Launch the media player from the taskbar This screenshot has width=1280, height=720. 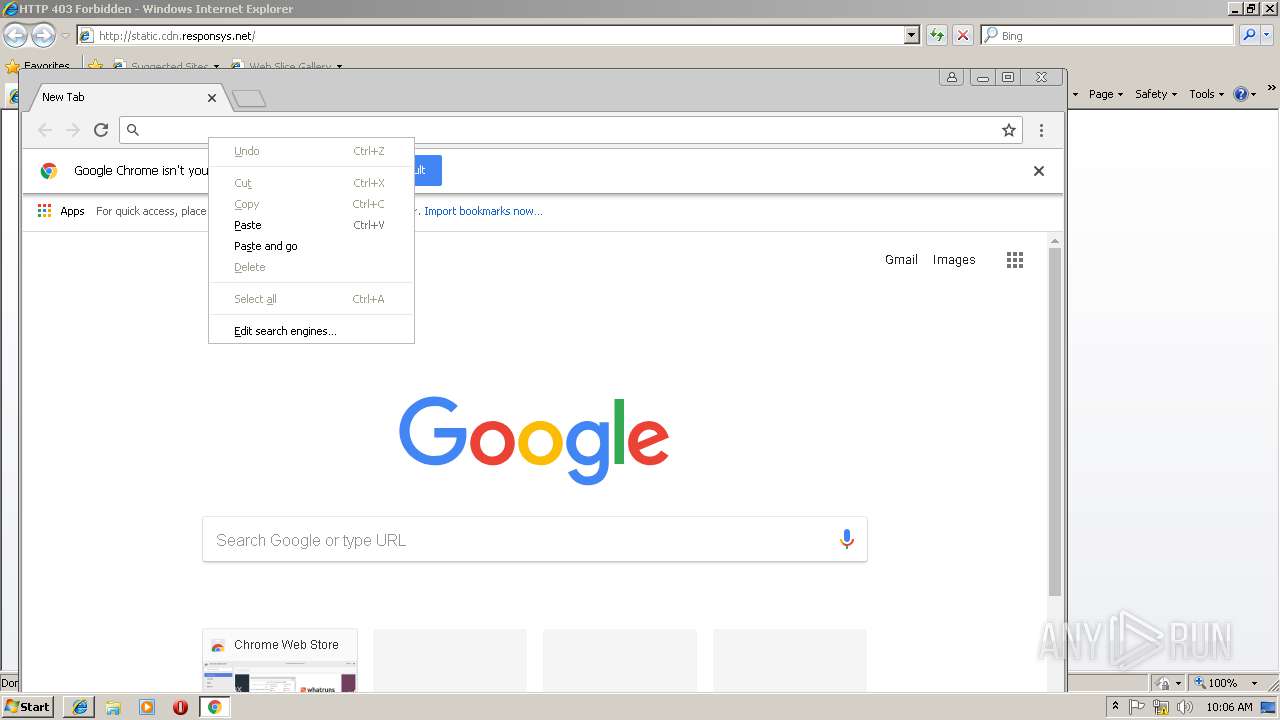coord(147,707)
